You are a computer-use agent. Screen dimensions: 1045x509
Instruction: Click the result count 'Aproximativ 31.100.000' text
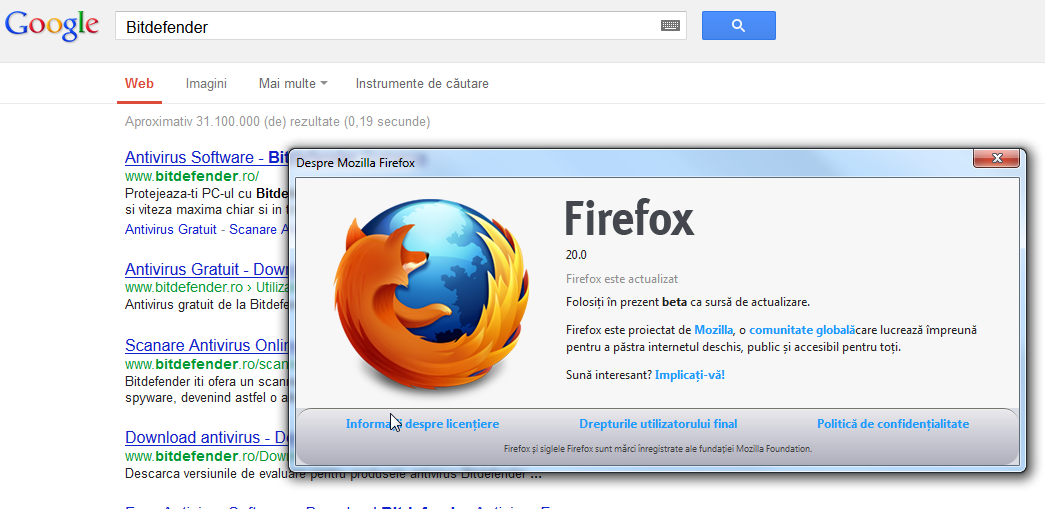point(277,122)
